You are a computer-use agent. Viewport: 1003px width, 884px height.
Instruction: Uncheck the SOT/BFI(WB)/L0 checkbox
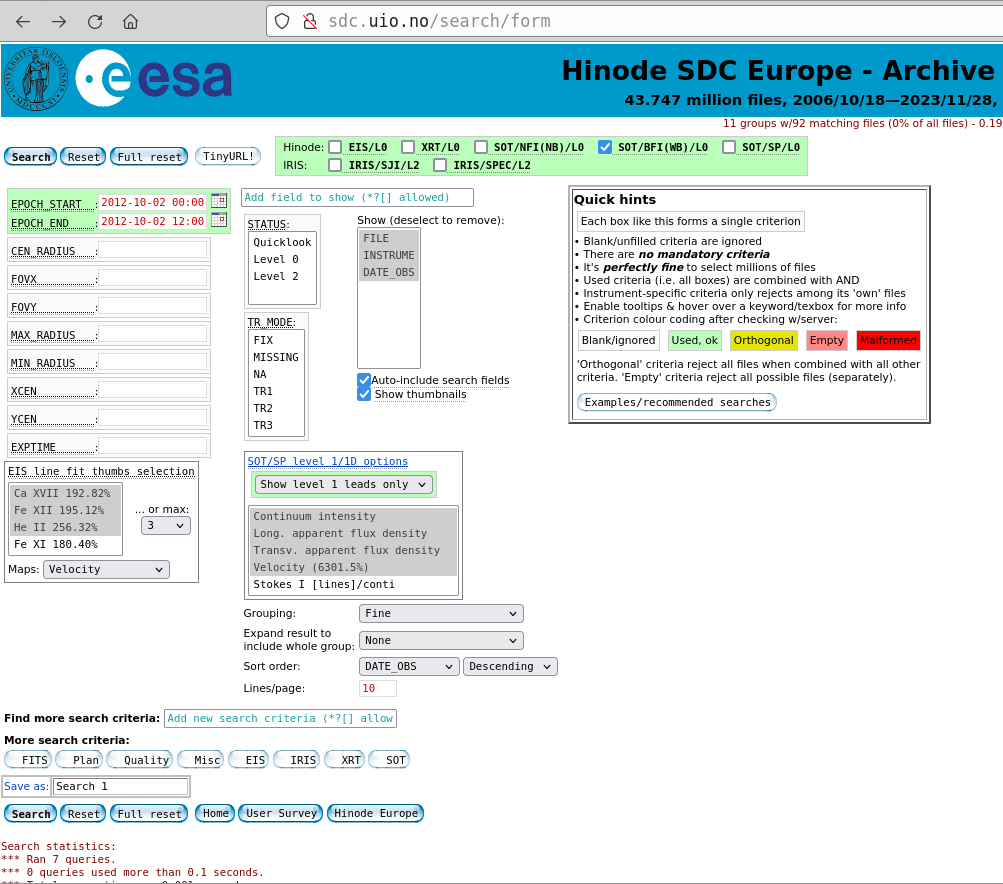605,147
